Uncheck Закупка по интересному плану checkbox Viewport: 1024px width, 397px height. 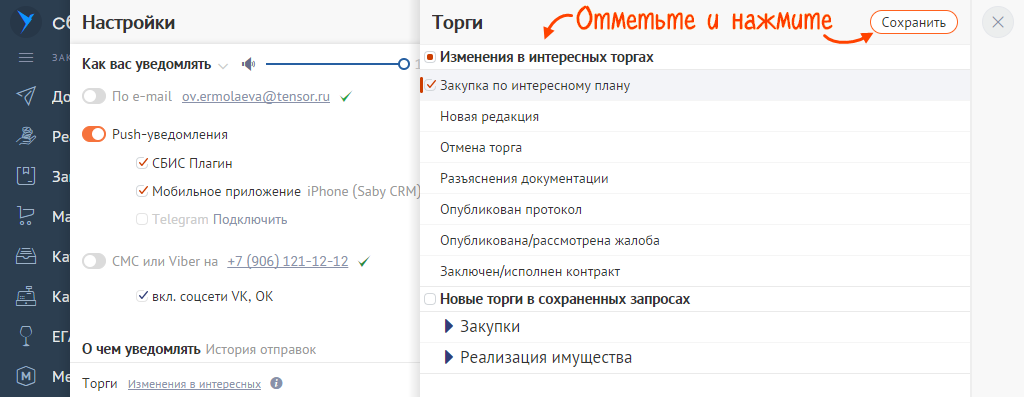430,85
